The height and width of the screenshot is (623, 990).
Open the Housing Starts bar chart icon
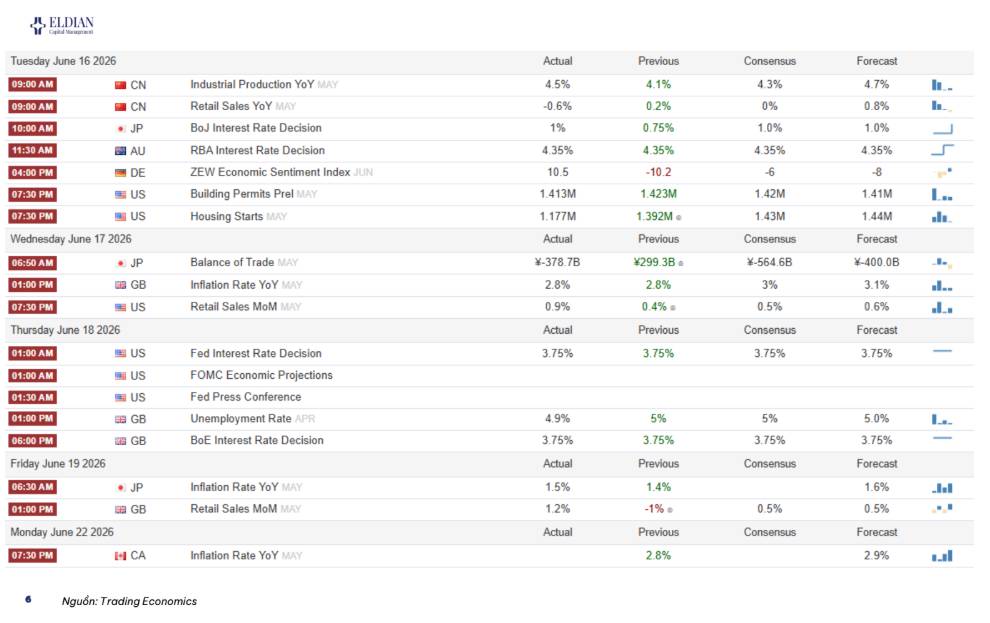coord(941,217)
